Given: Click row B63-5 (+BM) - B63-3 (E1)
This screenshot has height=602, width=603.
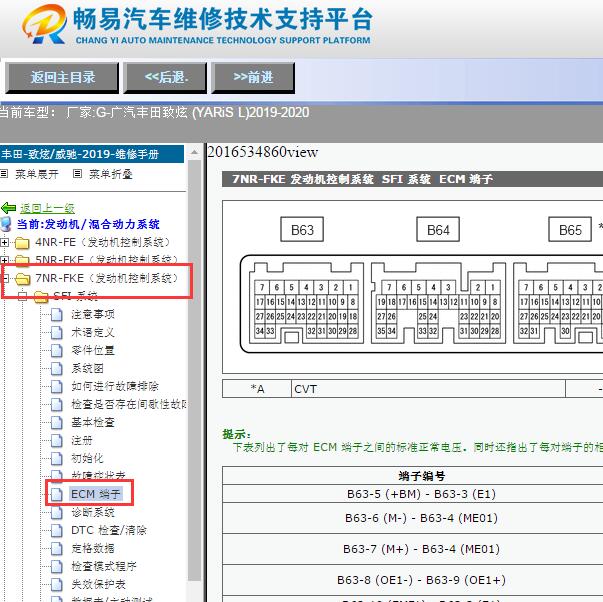Looking at the screenshot, I should click(413, 494).
